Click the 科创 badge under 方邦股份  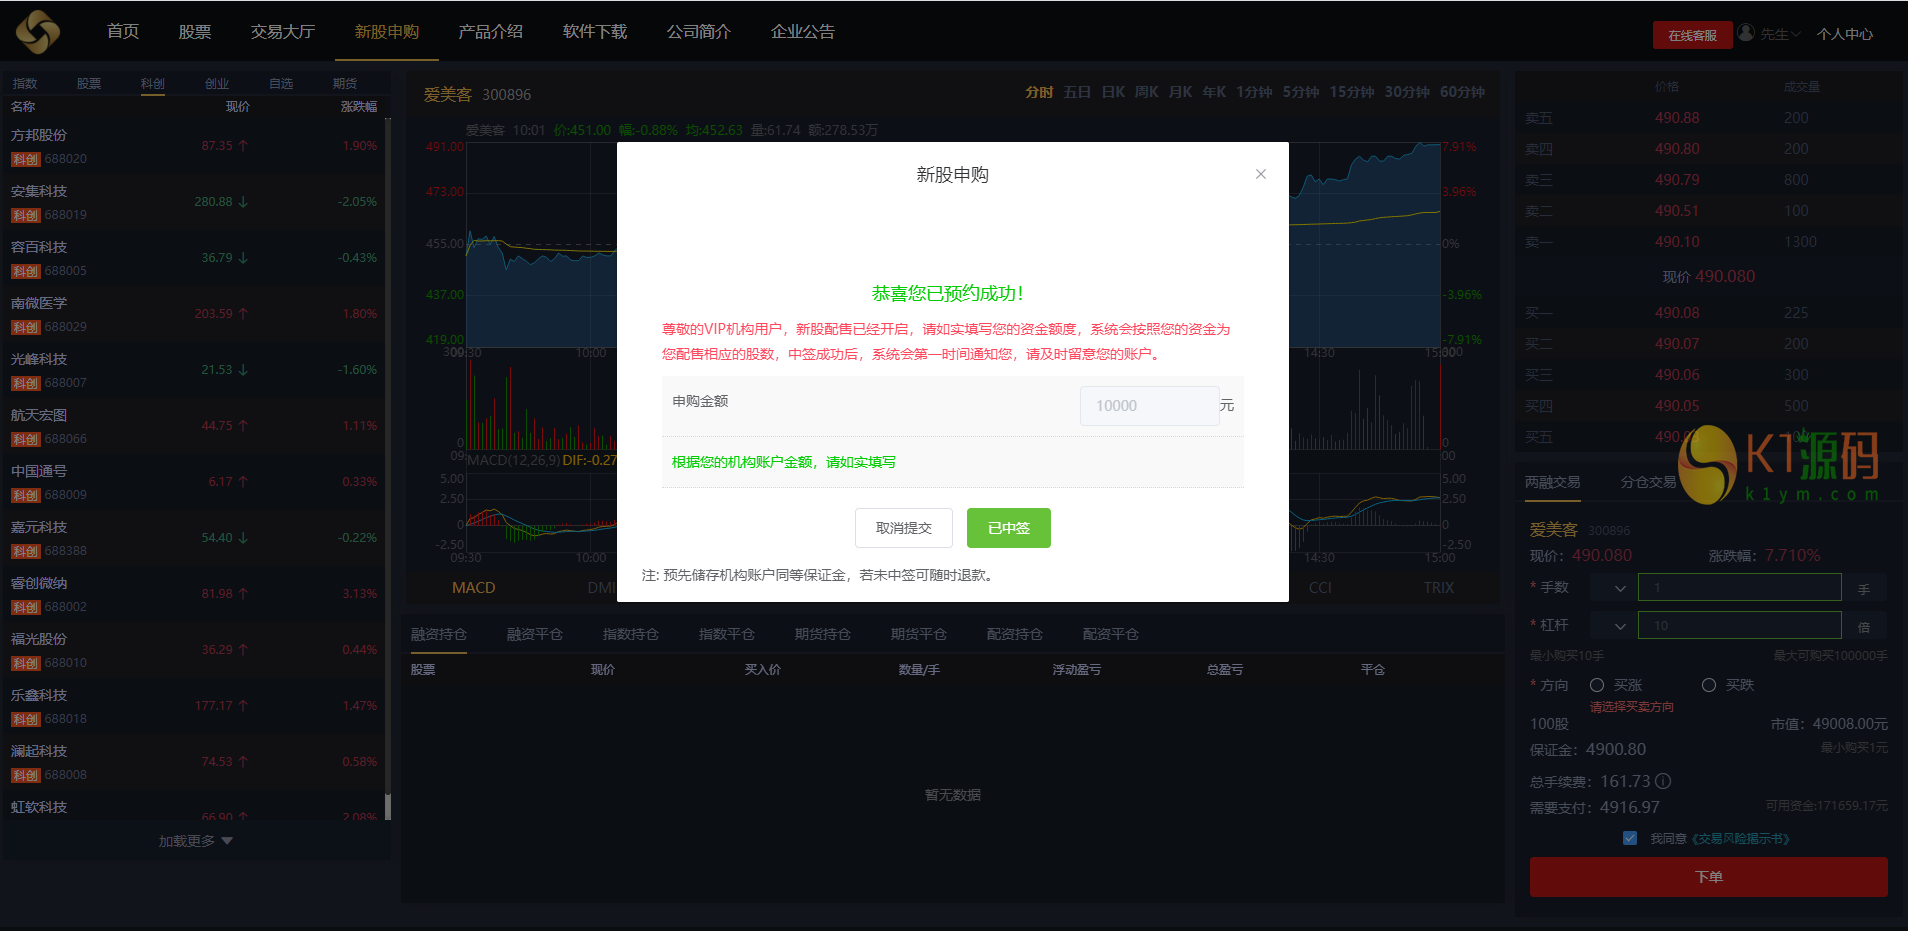tap(25, 159)
